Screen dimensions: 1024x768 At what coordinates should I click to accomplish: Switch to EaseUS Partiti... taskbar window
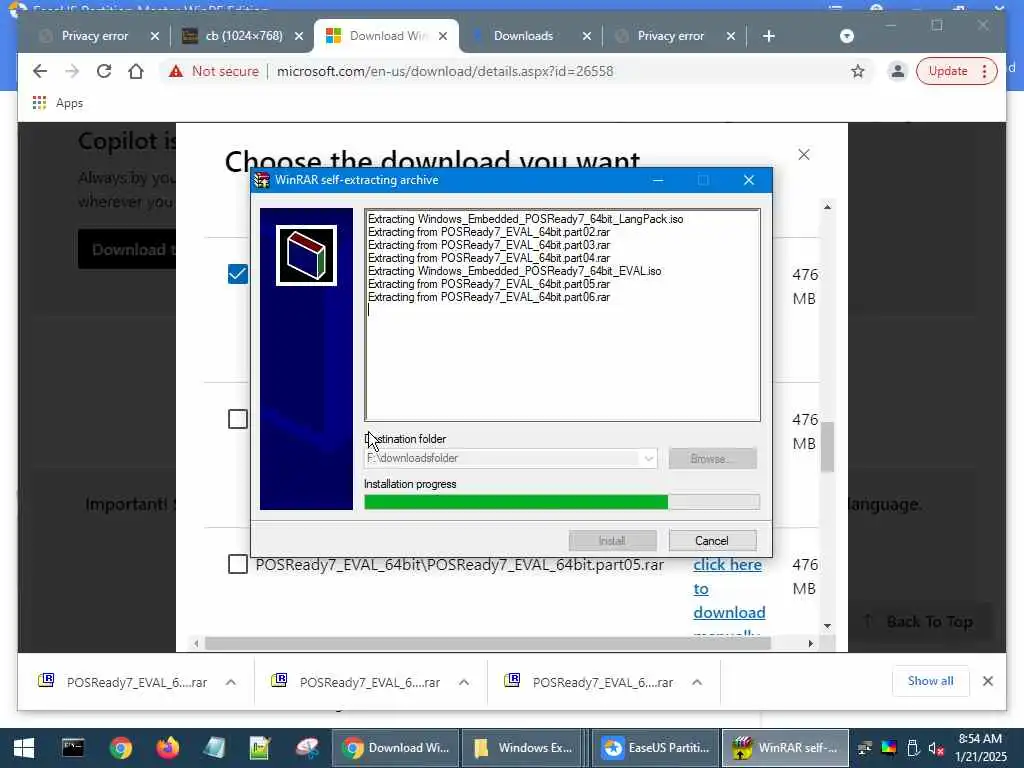click(655, 748)
